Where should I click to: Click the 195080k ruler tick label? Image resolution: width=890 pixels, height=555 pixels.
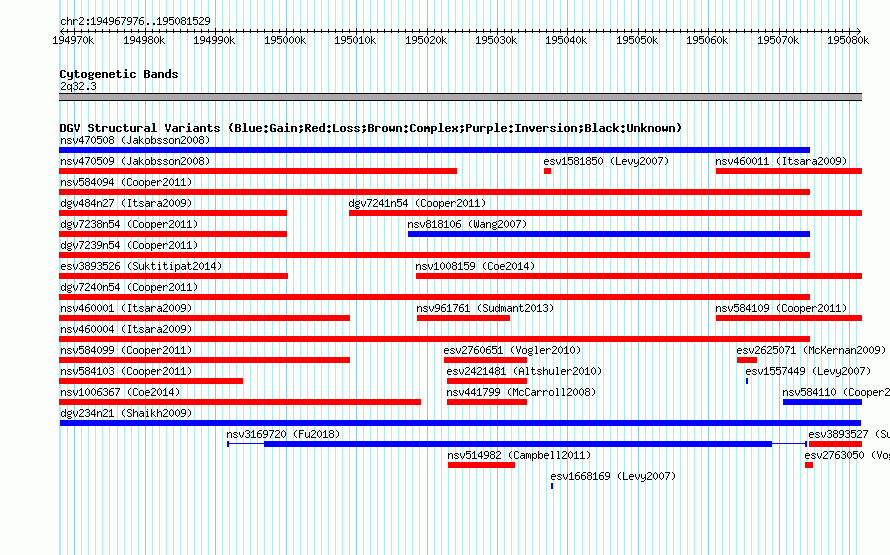pyautogui.click(x=848, y=40)
